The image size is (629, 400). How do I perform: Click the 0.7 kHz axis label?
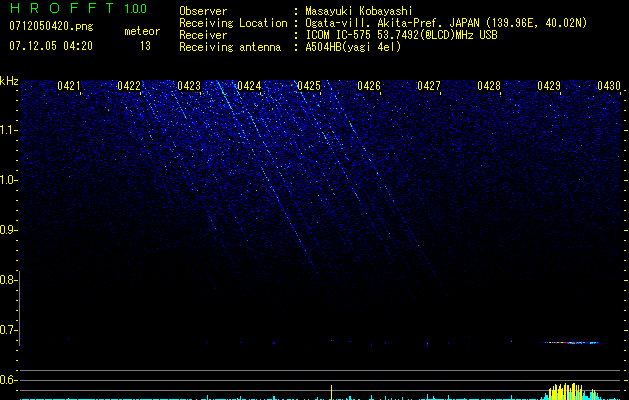[x=8, y=330]
